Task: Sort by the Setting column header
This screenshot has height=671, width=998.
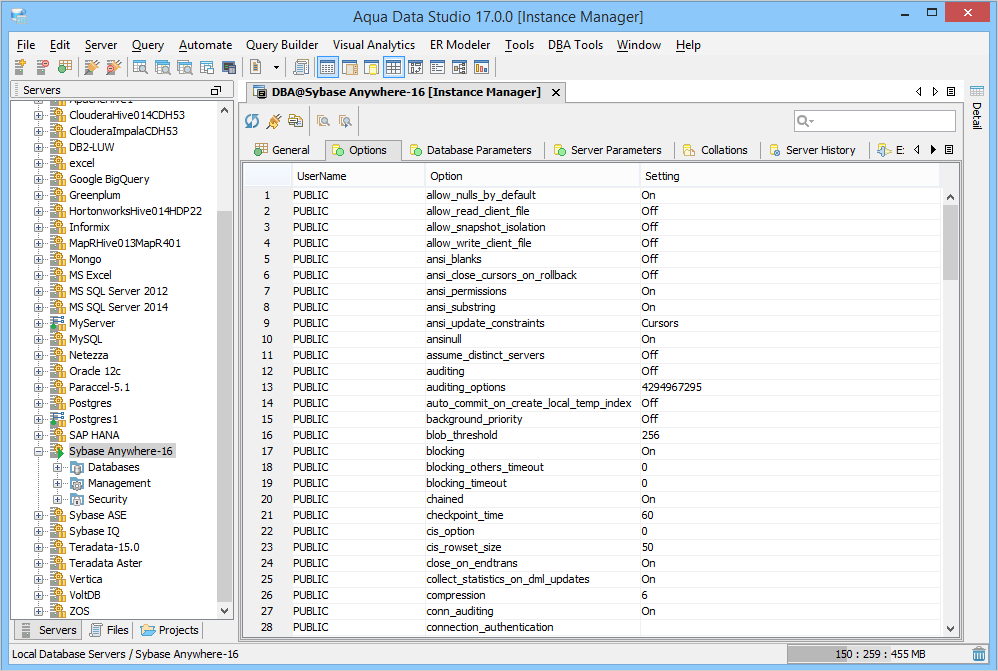Action: coord(789,176)
